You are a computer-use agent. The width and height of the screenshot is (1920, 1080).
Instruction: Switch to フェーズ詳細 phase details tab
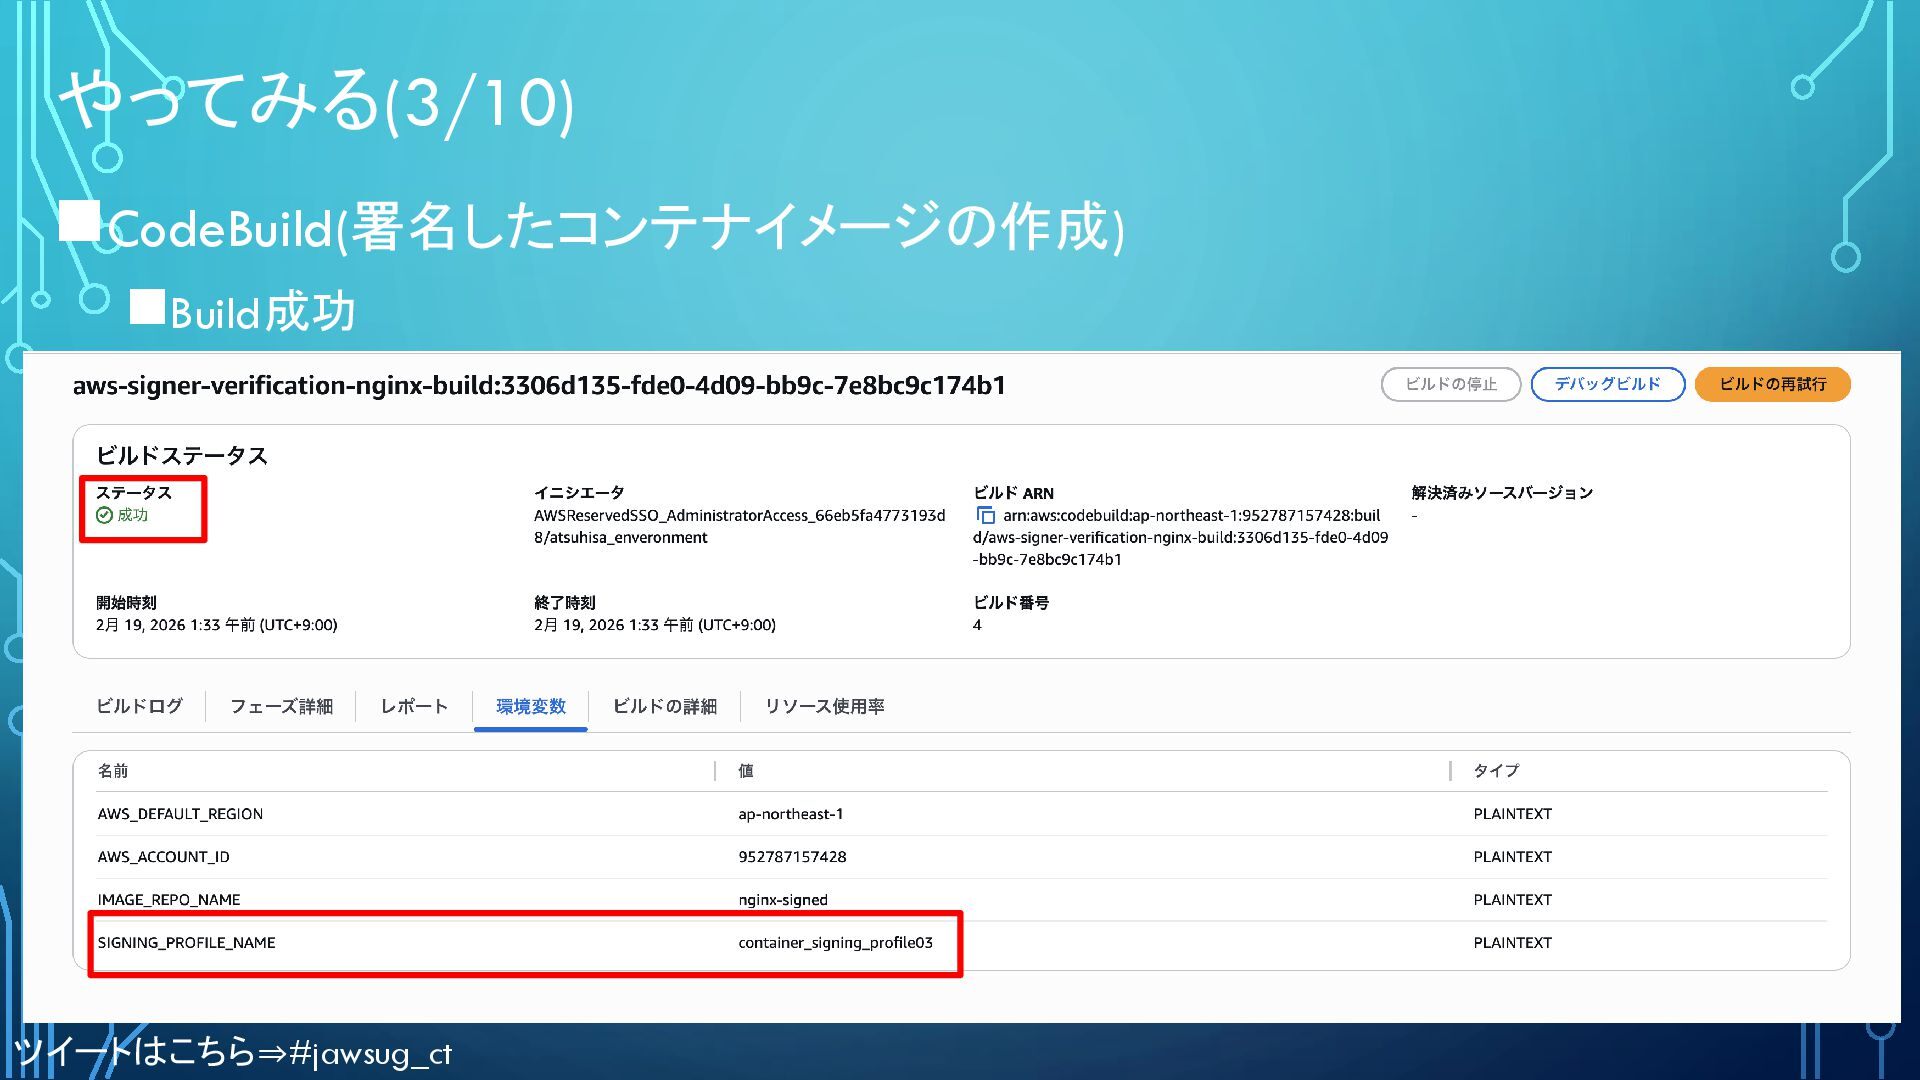pyautogui.click(x=281, y=706)
